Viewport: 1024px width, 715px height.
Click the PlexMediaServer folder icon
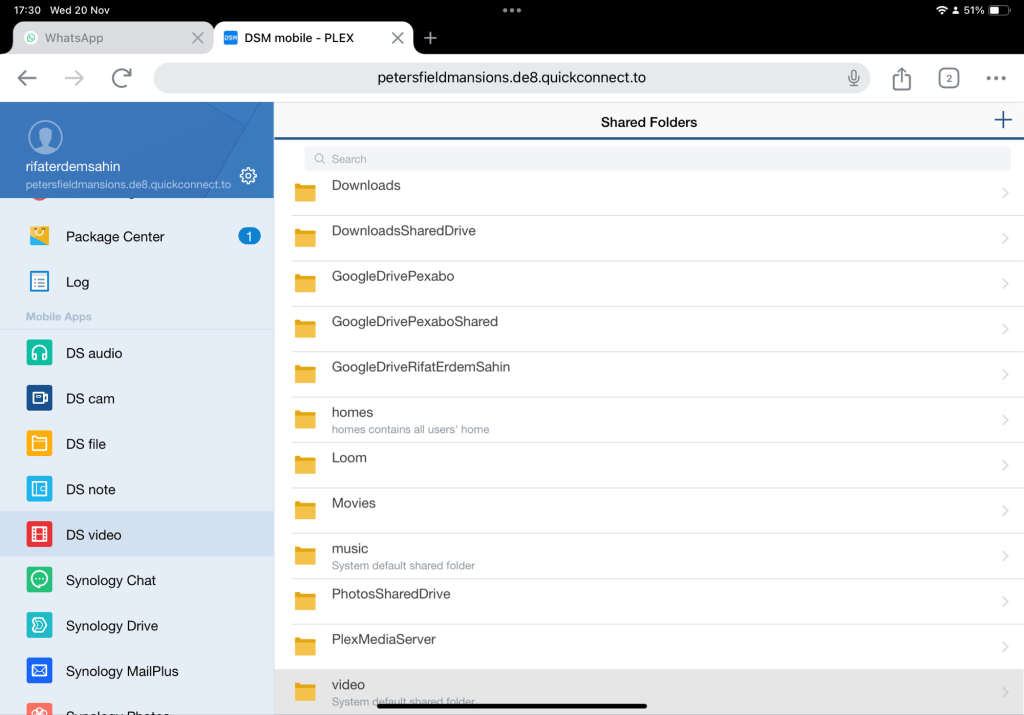(x=305, y=646)
